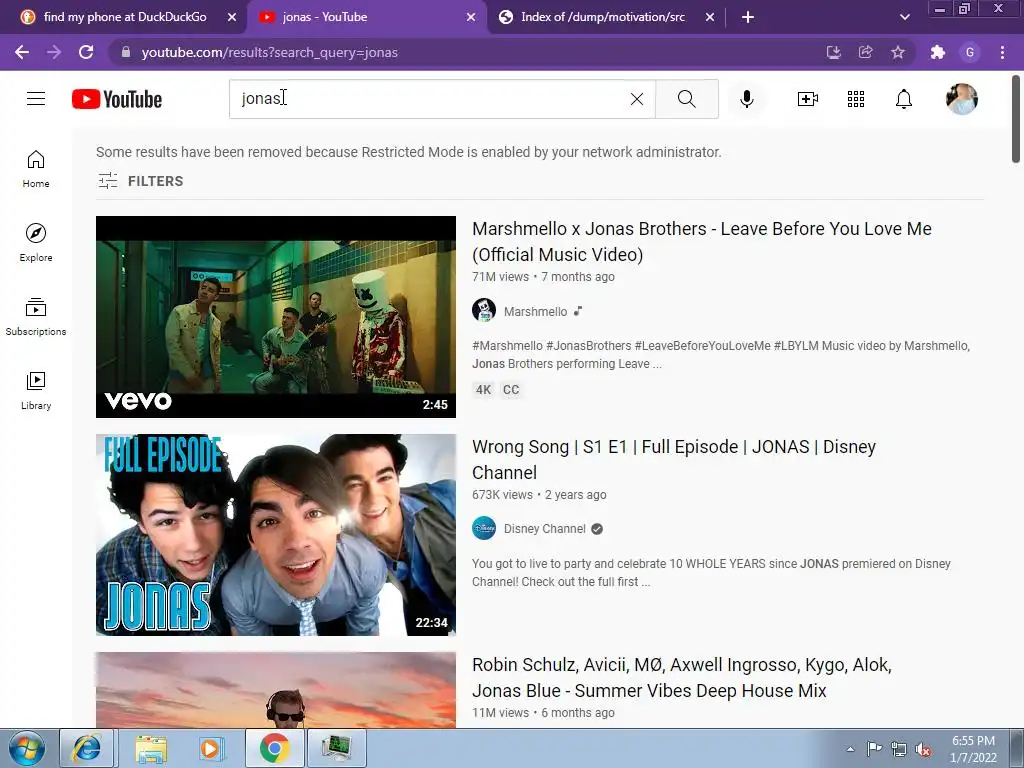This screenshot has width=1024, height=768.
Task: Open Explore in the sidebar
Action: click(36, 243)
